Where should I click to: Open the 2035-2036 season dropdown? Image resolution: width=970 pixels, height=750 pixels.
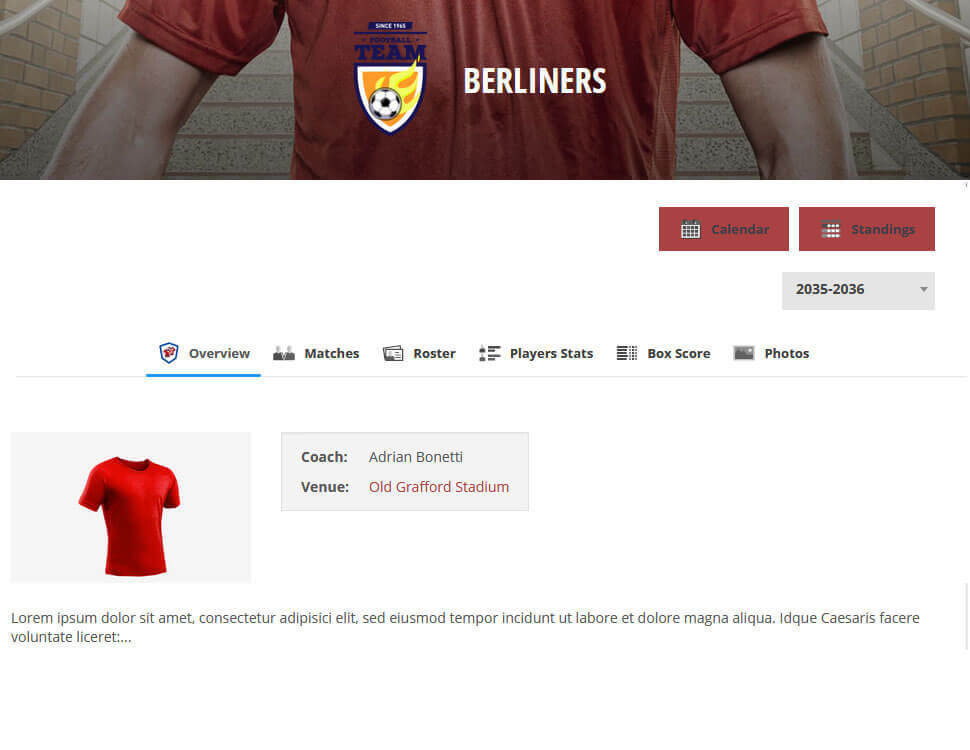tap(858, 290)
